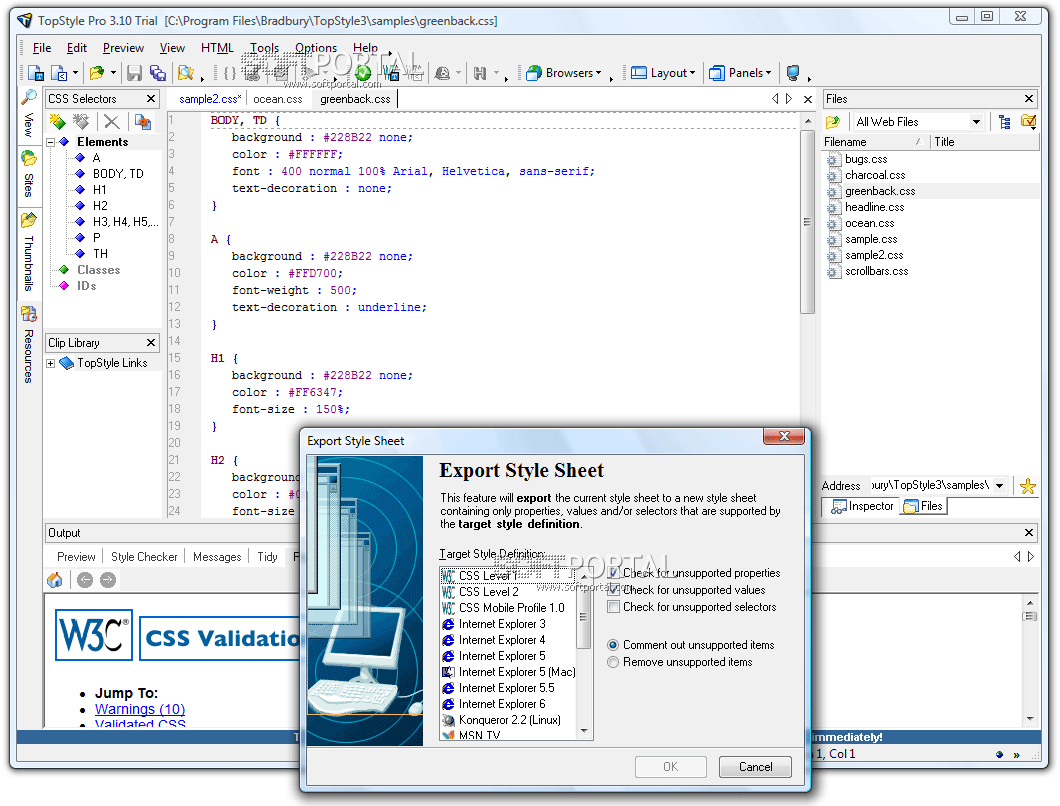Expand the TopStyle Links tree node
This screenshot has height=806, width=1060.
click(x=51, y=363)
